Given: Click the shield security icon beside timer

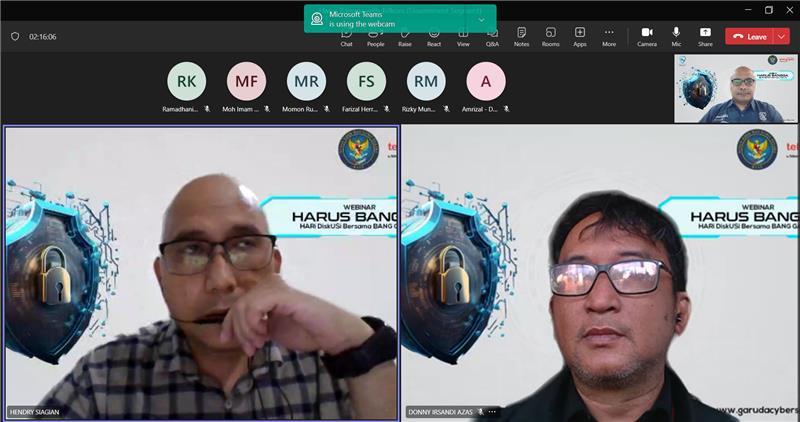Looking at the screenshot, I should click(x=15, y=37).
